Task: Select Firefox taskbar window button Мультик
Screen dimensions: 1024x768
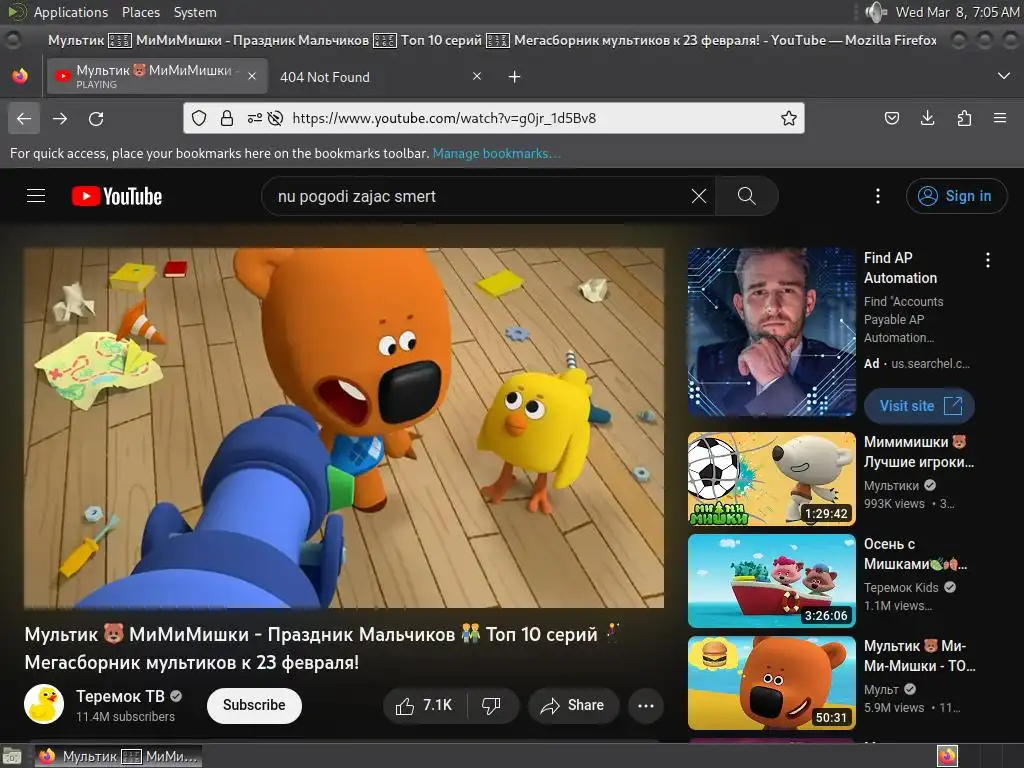Action: click(118, 756)
